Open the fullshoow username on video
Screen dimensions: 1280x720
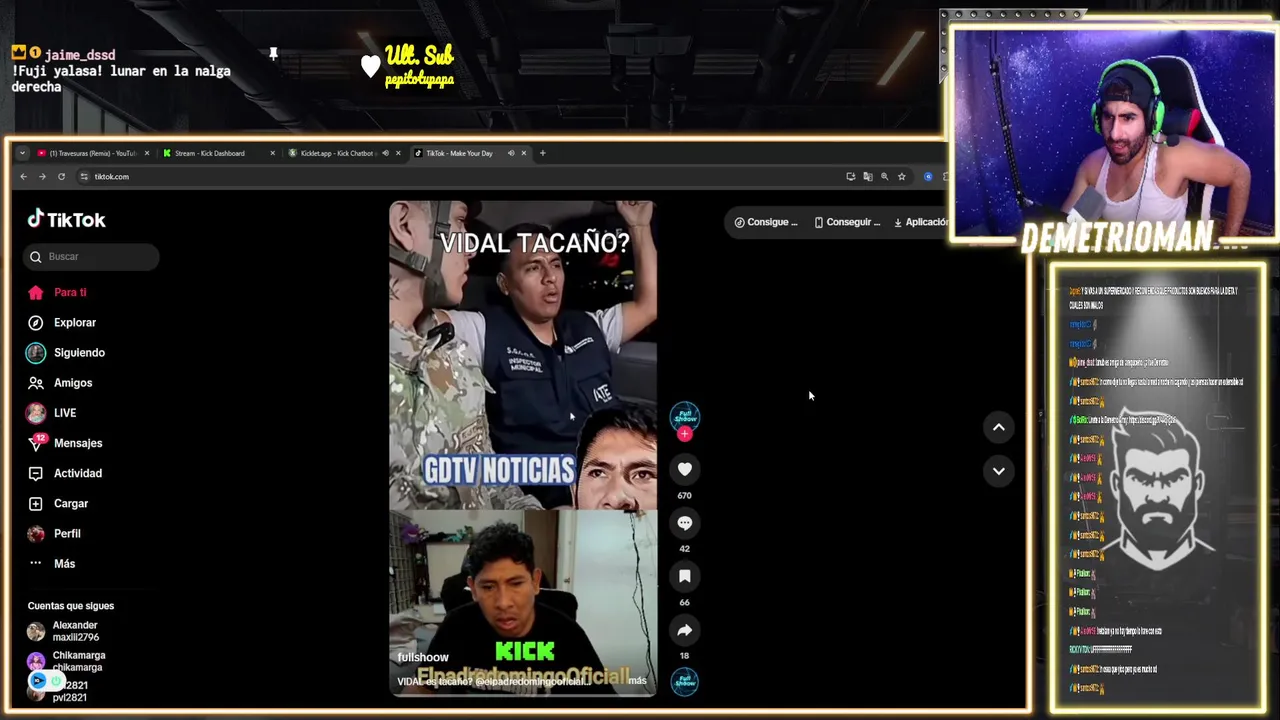(x=423, y=657)
